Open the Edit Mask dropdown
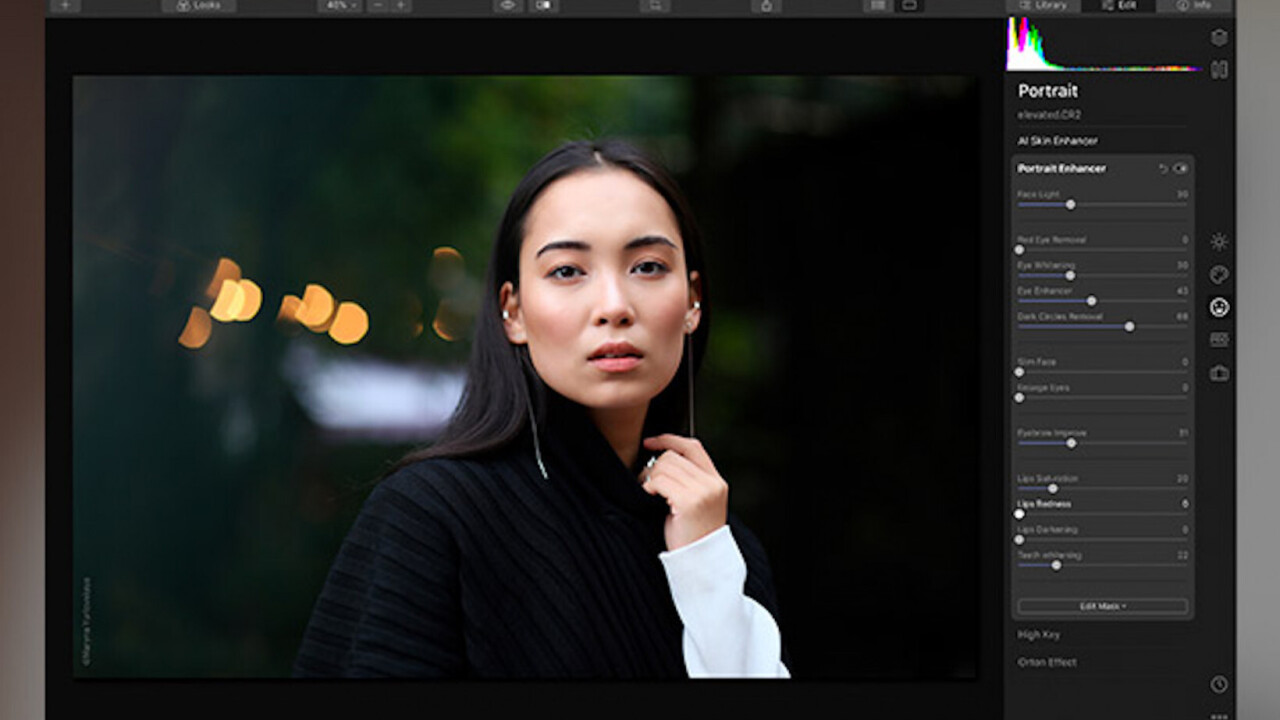The image size is (1280, 720). (1102, 606)
